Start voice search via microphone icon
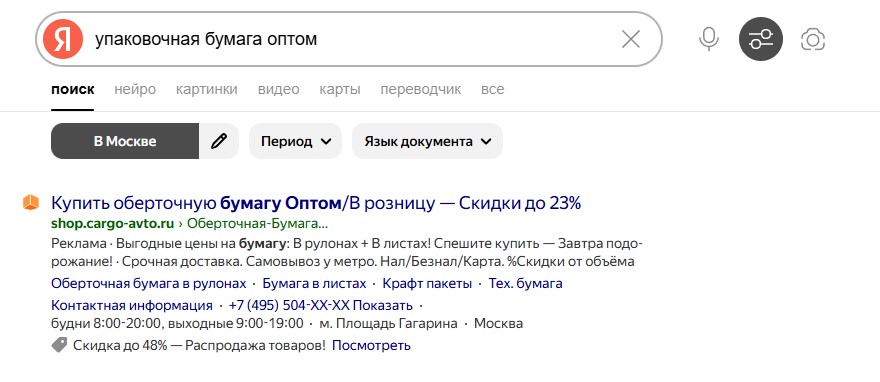Screen dimensions: 880x382 pyautogui.click(x=709, y=39)
